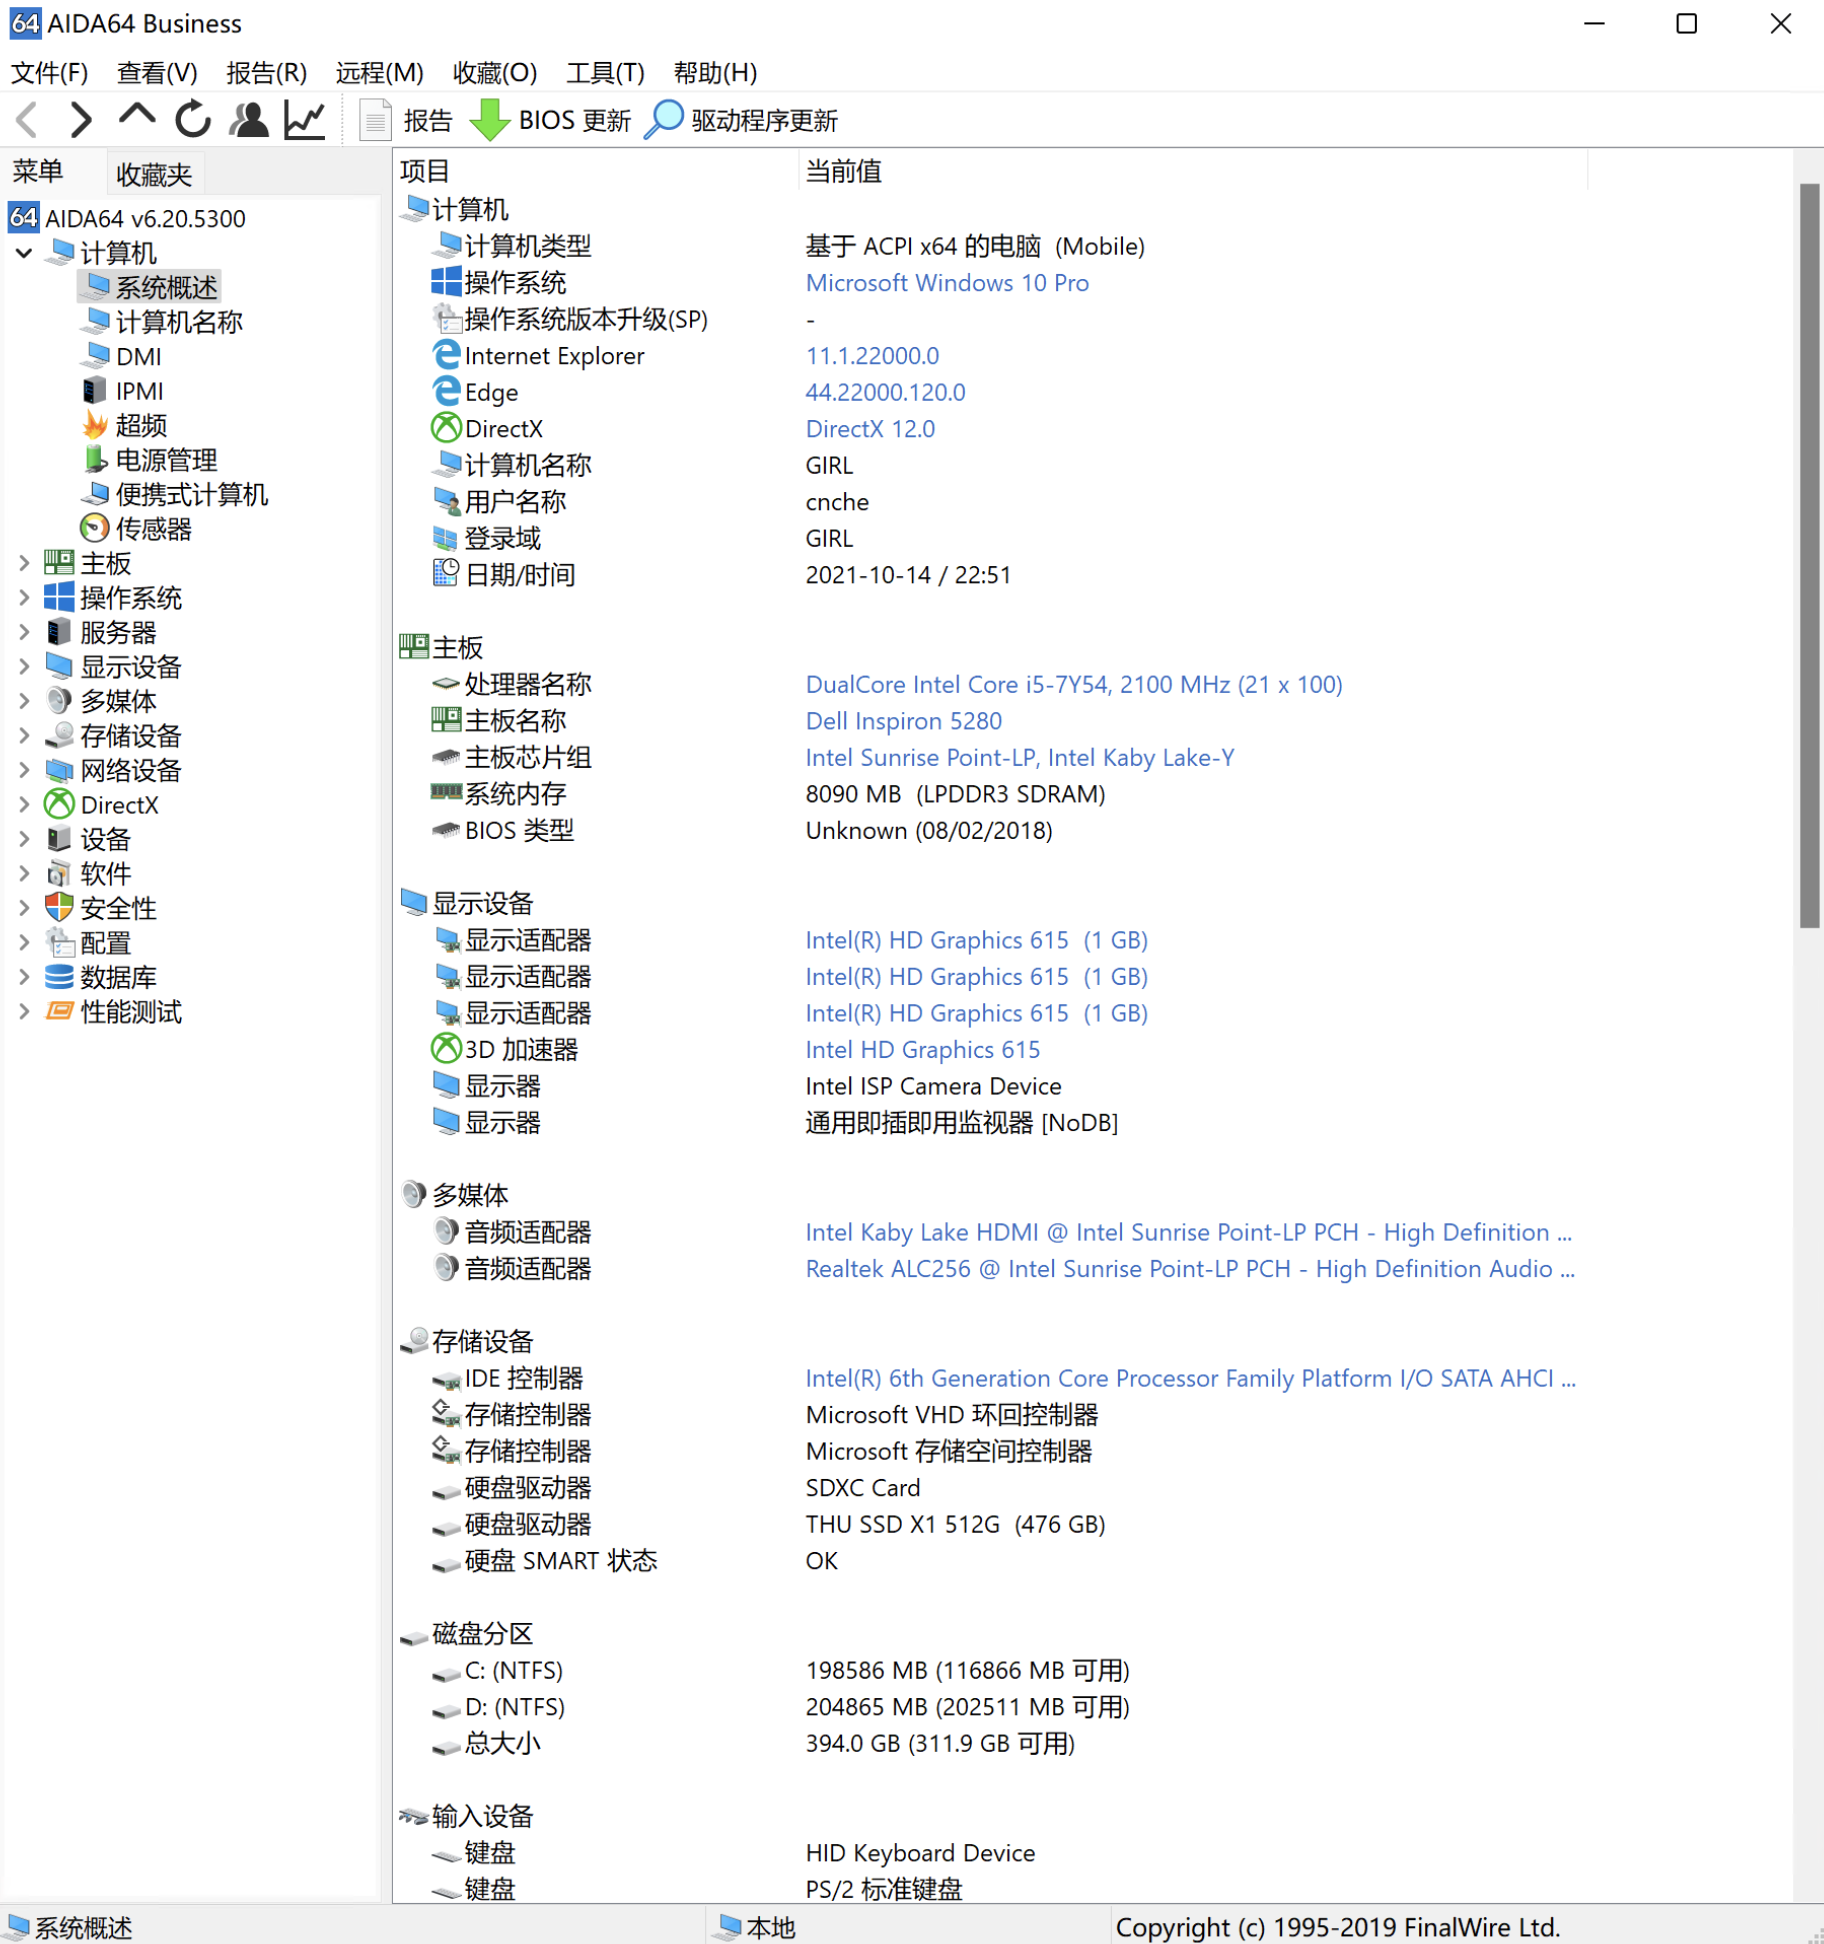
Task: Switch to the 收藏夹 tab
Action: (x=153, y=175)
